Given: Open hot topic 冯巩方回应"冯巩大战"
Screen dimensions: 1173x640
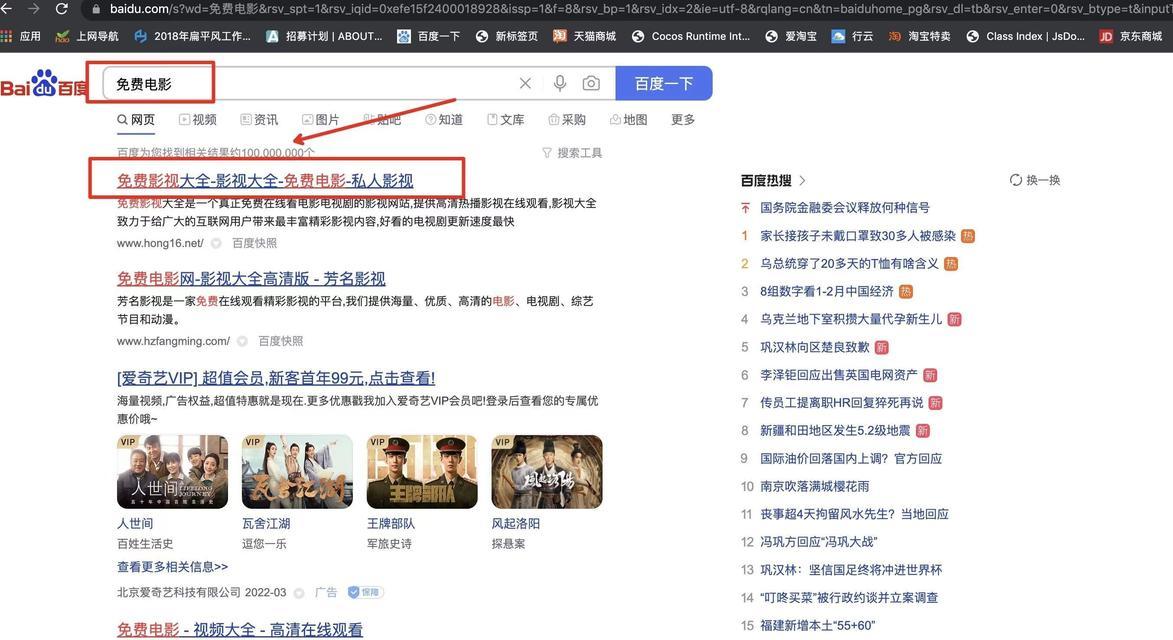Looking at the screenshot, I should [x=818, y=542].
